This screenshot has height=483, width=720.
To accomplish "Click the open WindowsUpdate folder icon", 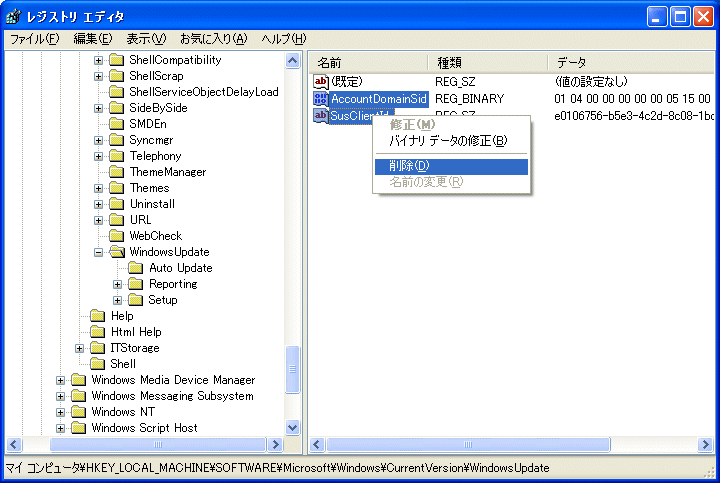I will point(117,252).
